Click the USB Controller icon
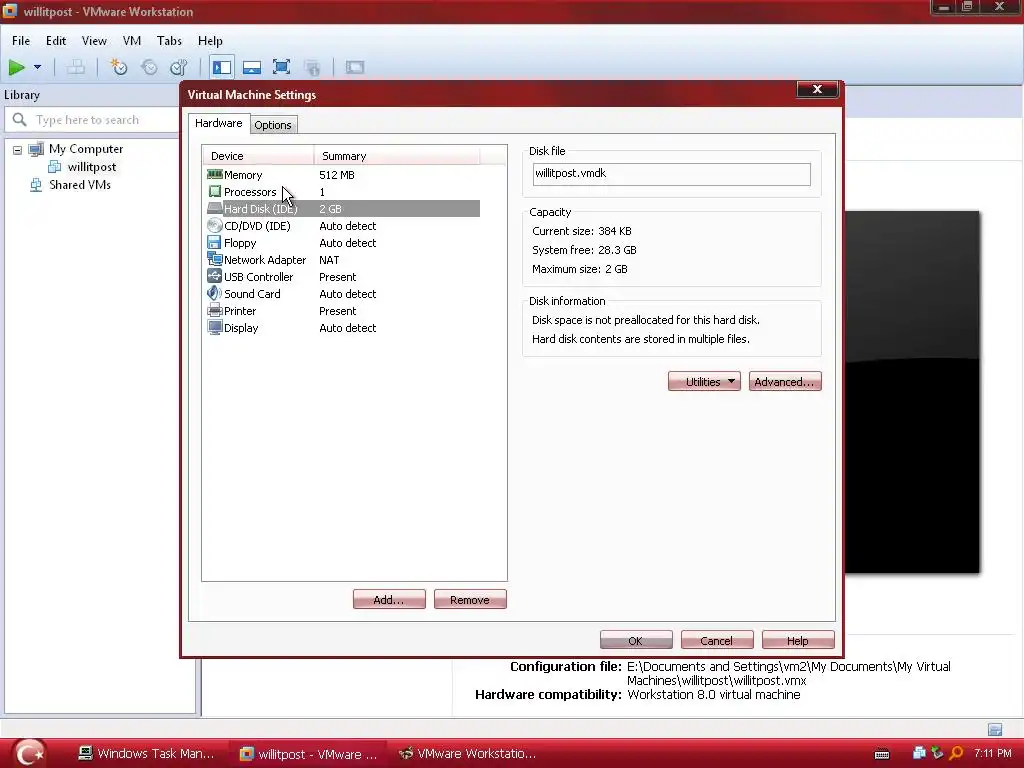The width and height of the screenshot is (1024, 768). [214, 276]
